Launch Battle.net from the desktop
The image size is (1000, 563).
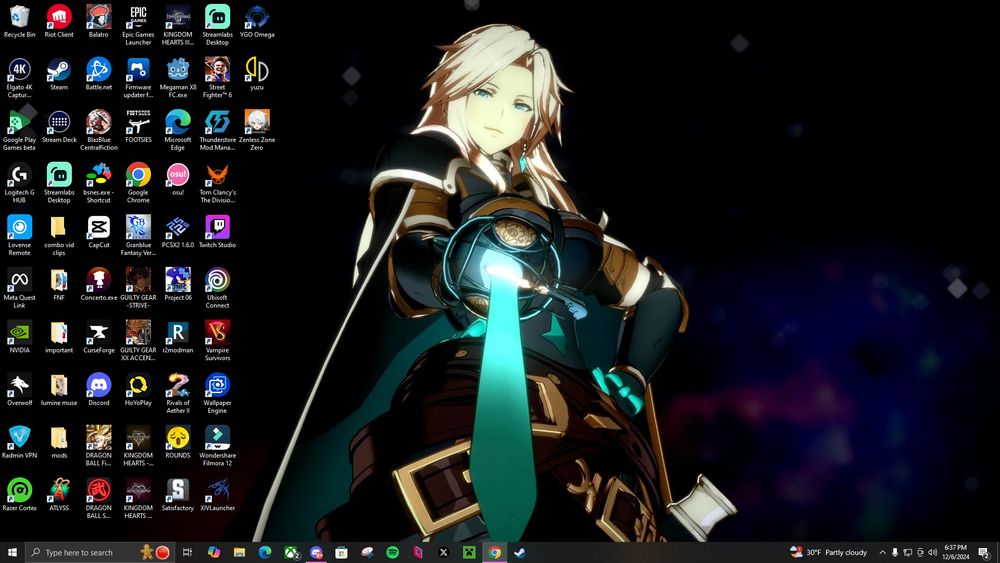[x=98, y=74]
